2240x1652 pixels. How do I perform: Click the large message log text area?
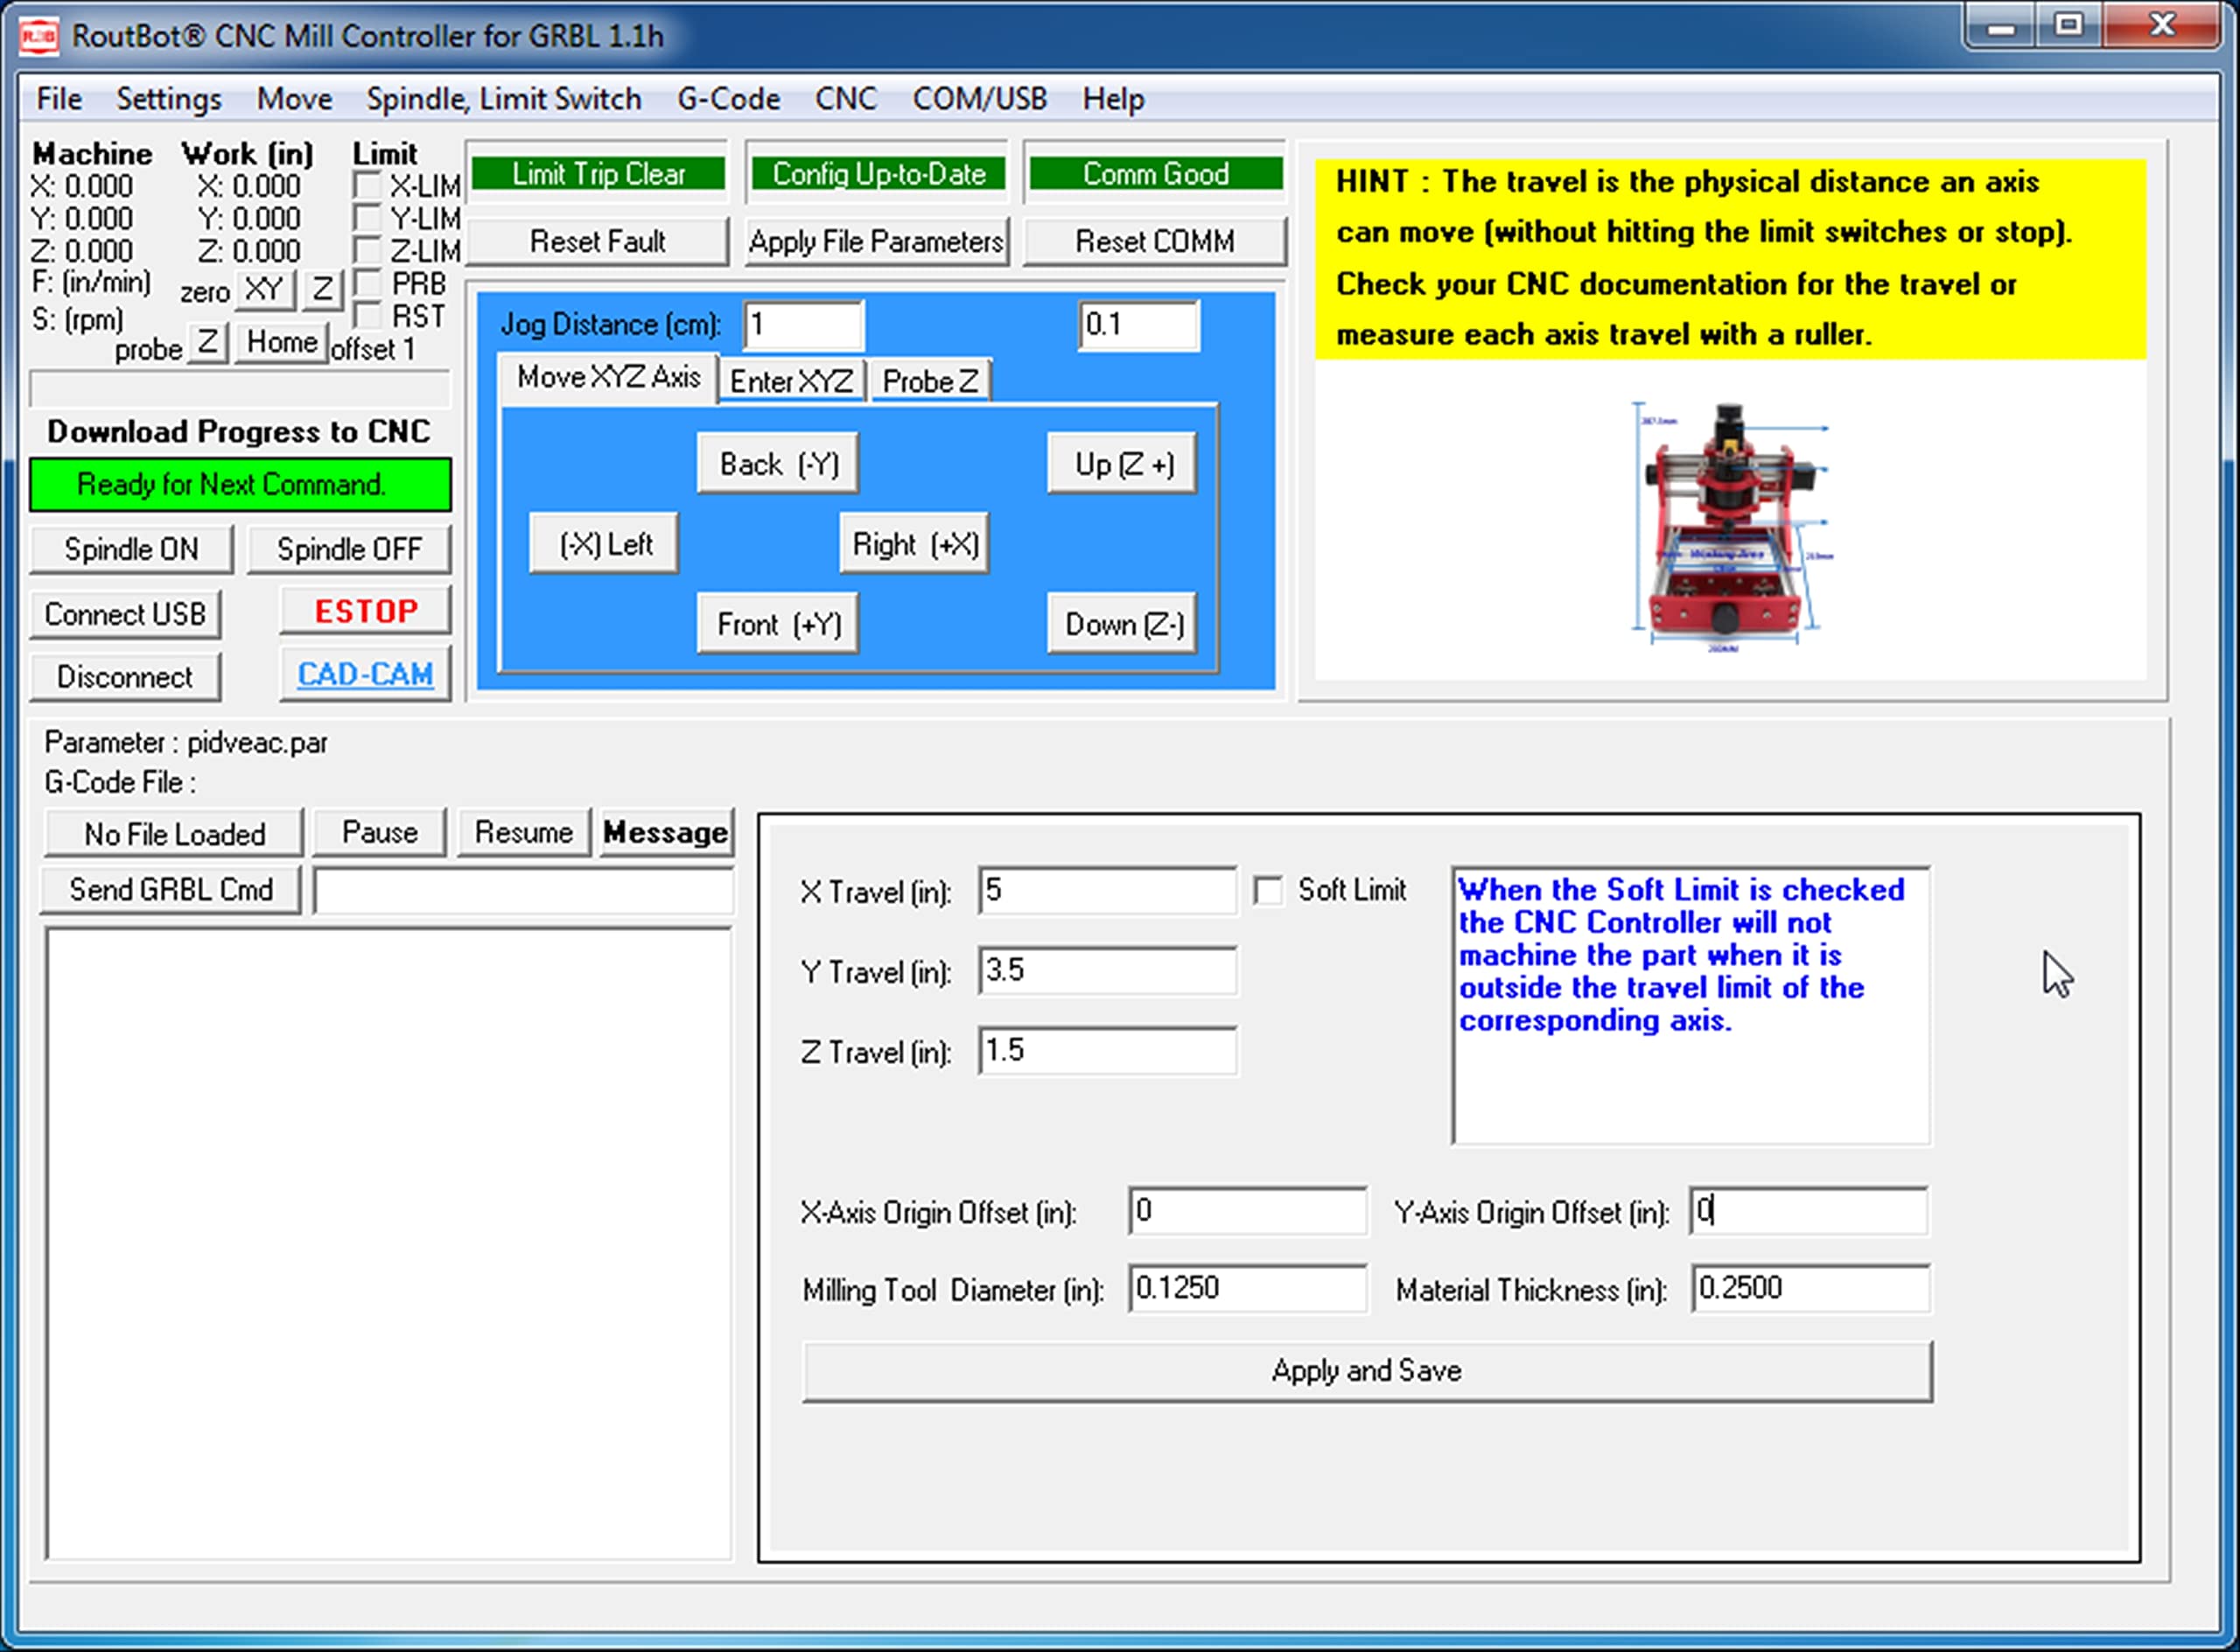pyautogui.click(x=388, y=1243)
